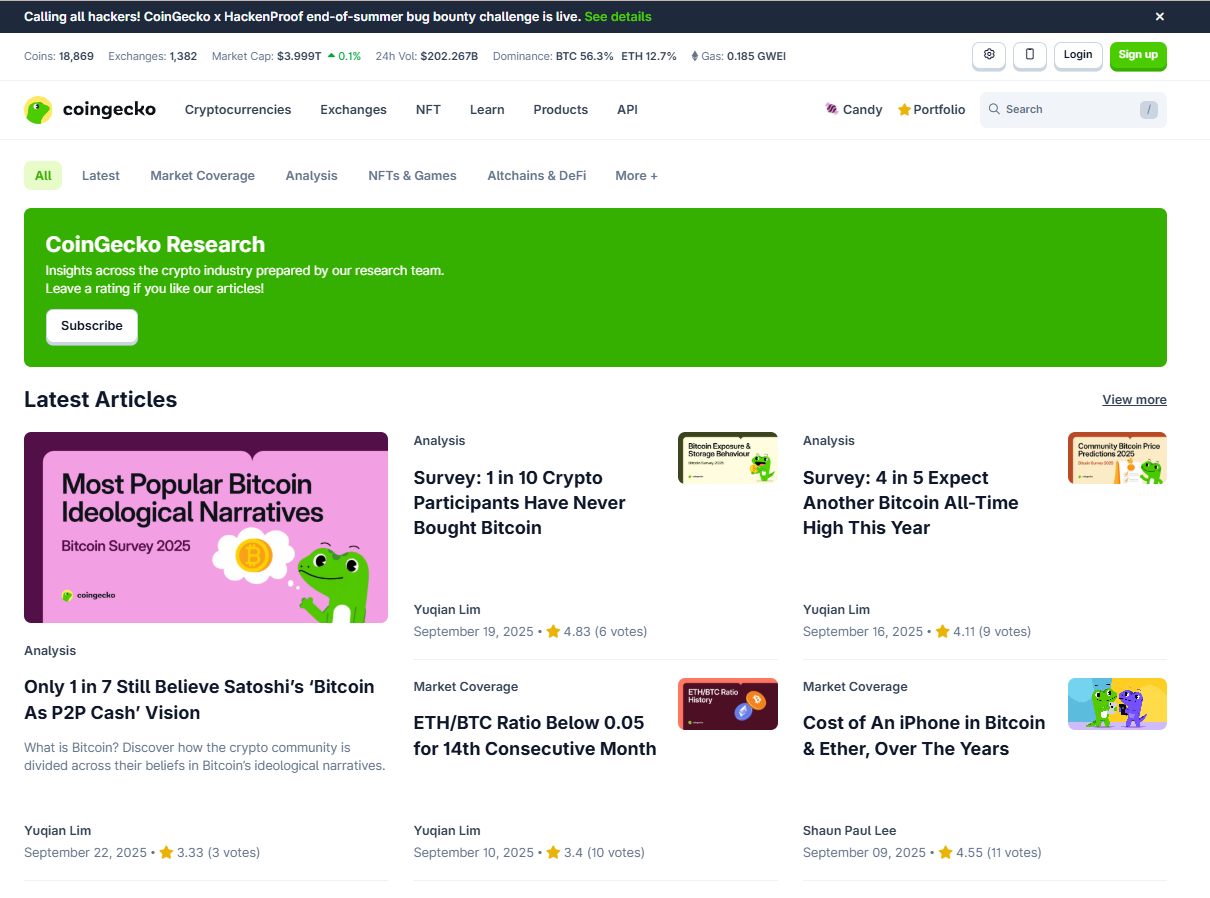Image resolution: width=1210 pixels, height=898 pixels.
Task: Open the Cryptocurrencies navigation menu
Action: (x=238, y=110)
